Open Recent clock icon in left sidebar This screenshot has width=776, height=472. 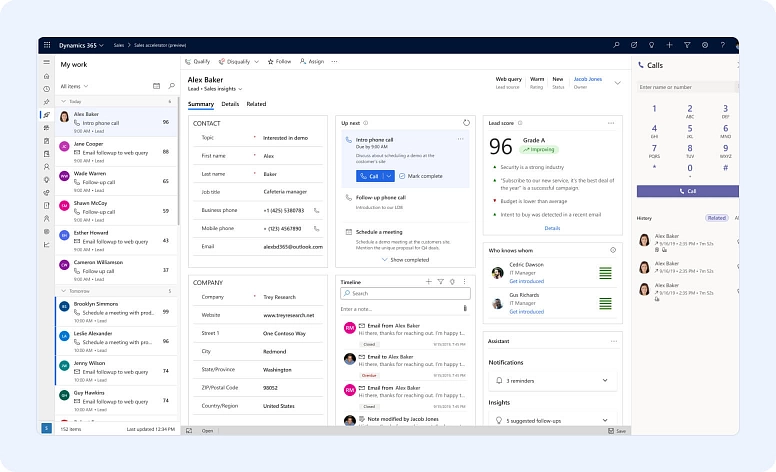coord(47,89)
